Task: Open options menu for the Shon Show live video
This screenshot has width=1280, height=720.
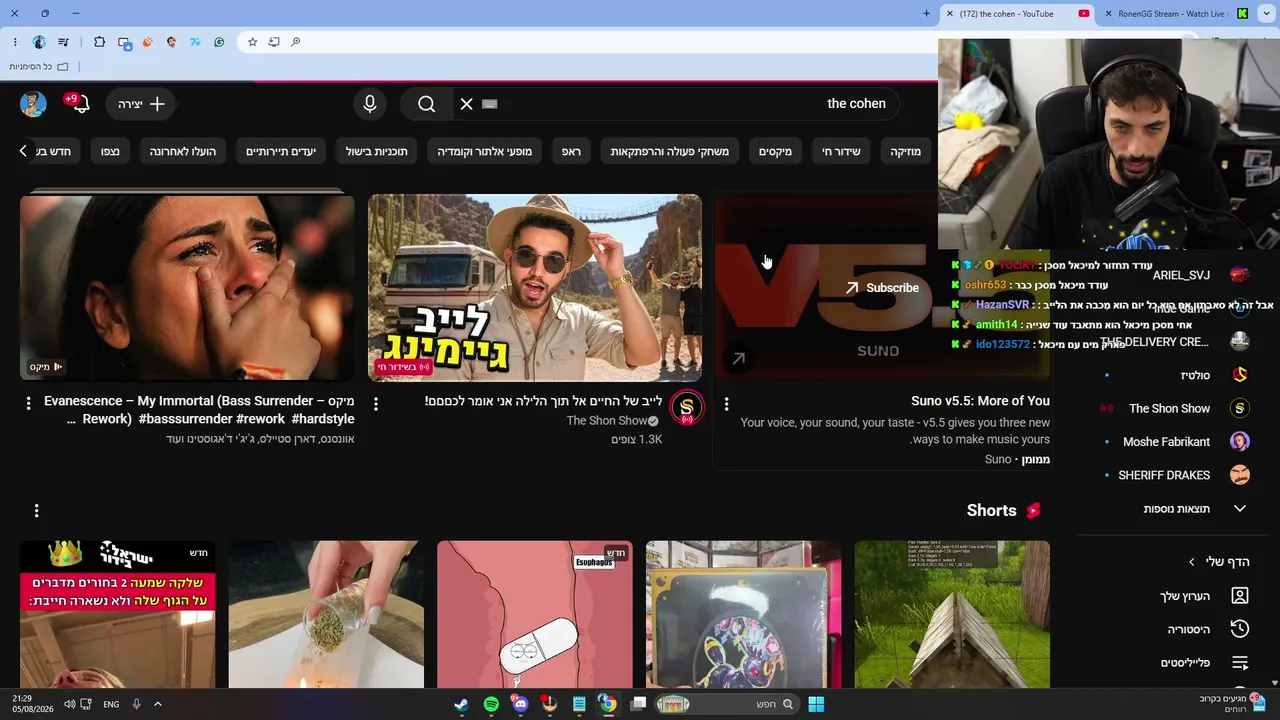Action: [376, 404]
